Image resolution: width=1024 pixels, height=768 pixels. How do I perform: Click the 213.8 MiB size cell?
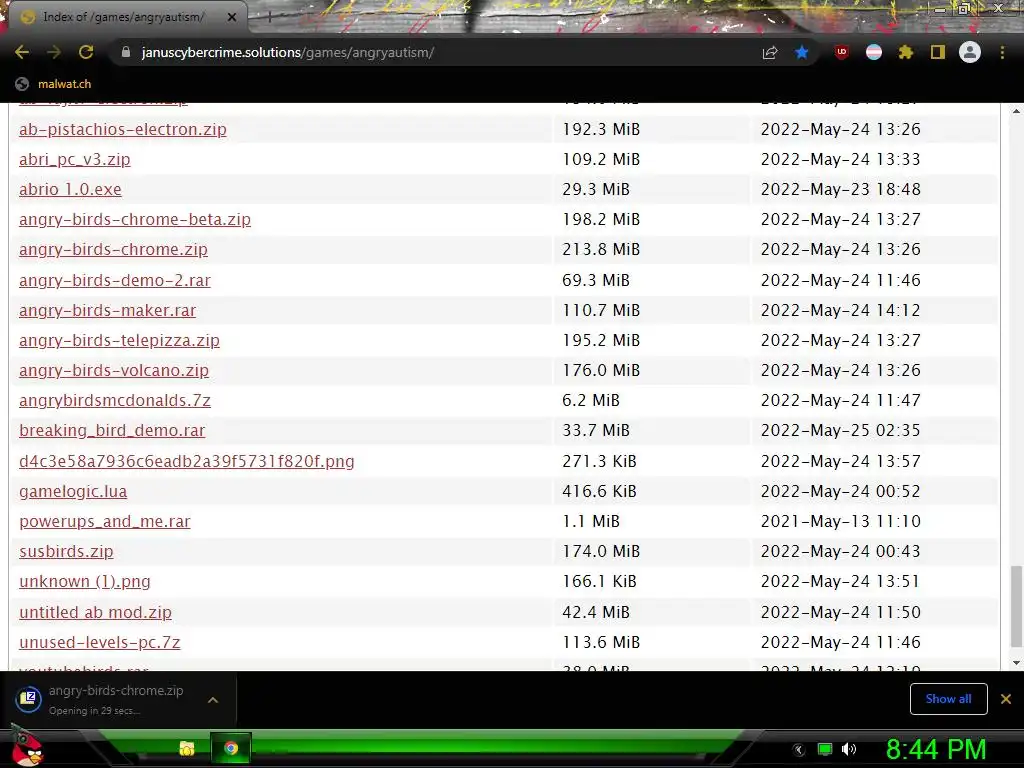[601, 249]
